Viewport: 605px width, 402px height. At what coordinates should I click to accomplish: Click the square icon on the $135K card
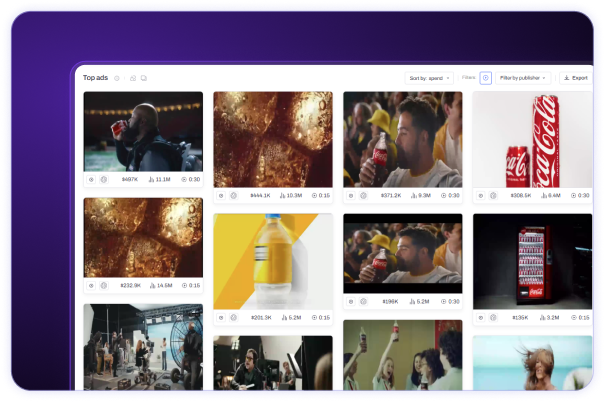click(481, 318)
